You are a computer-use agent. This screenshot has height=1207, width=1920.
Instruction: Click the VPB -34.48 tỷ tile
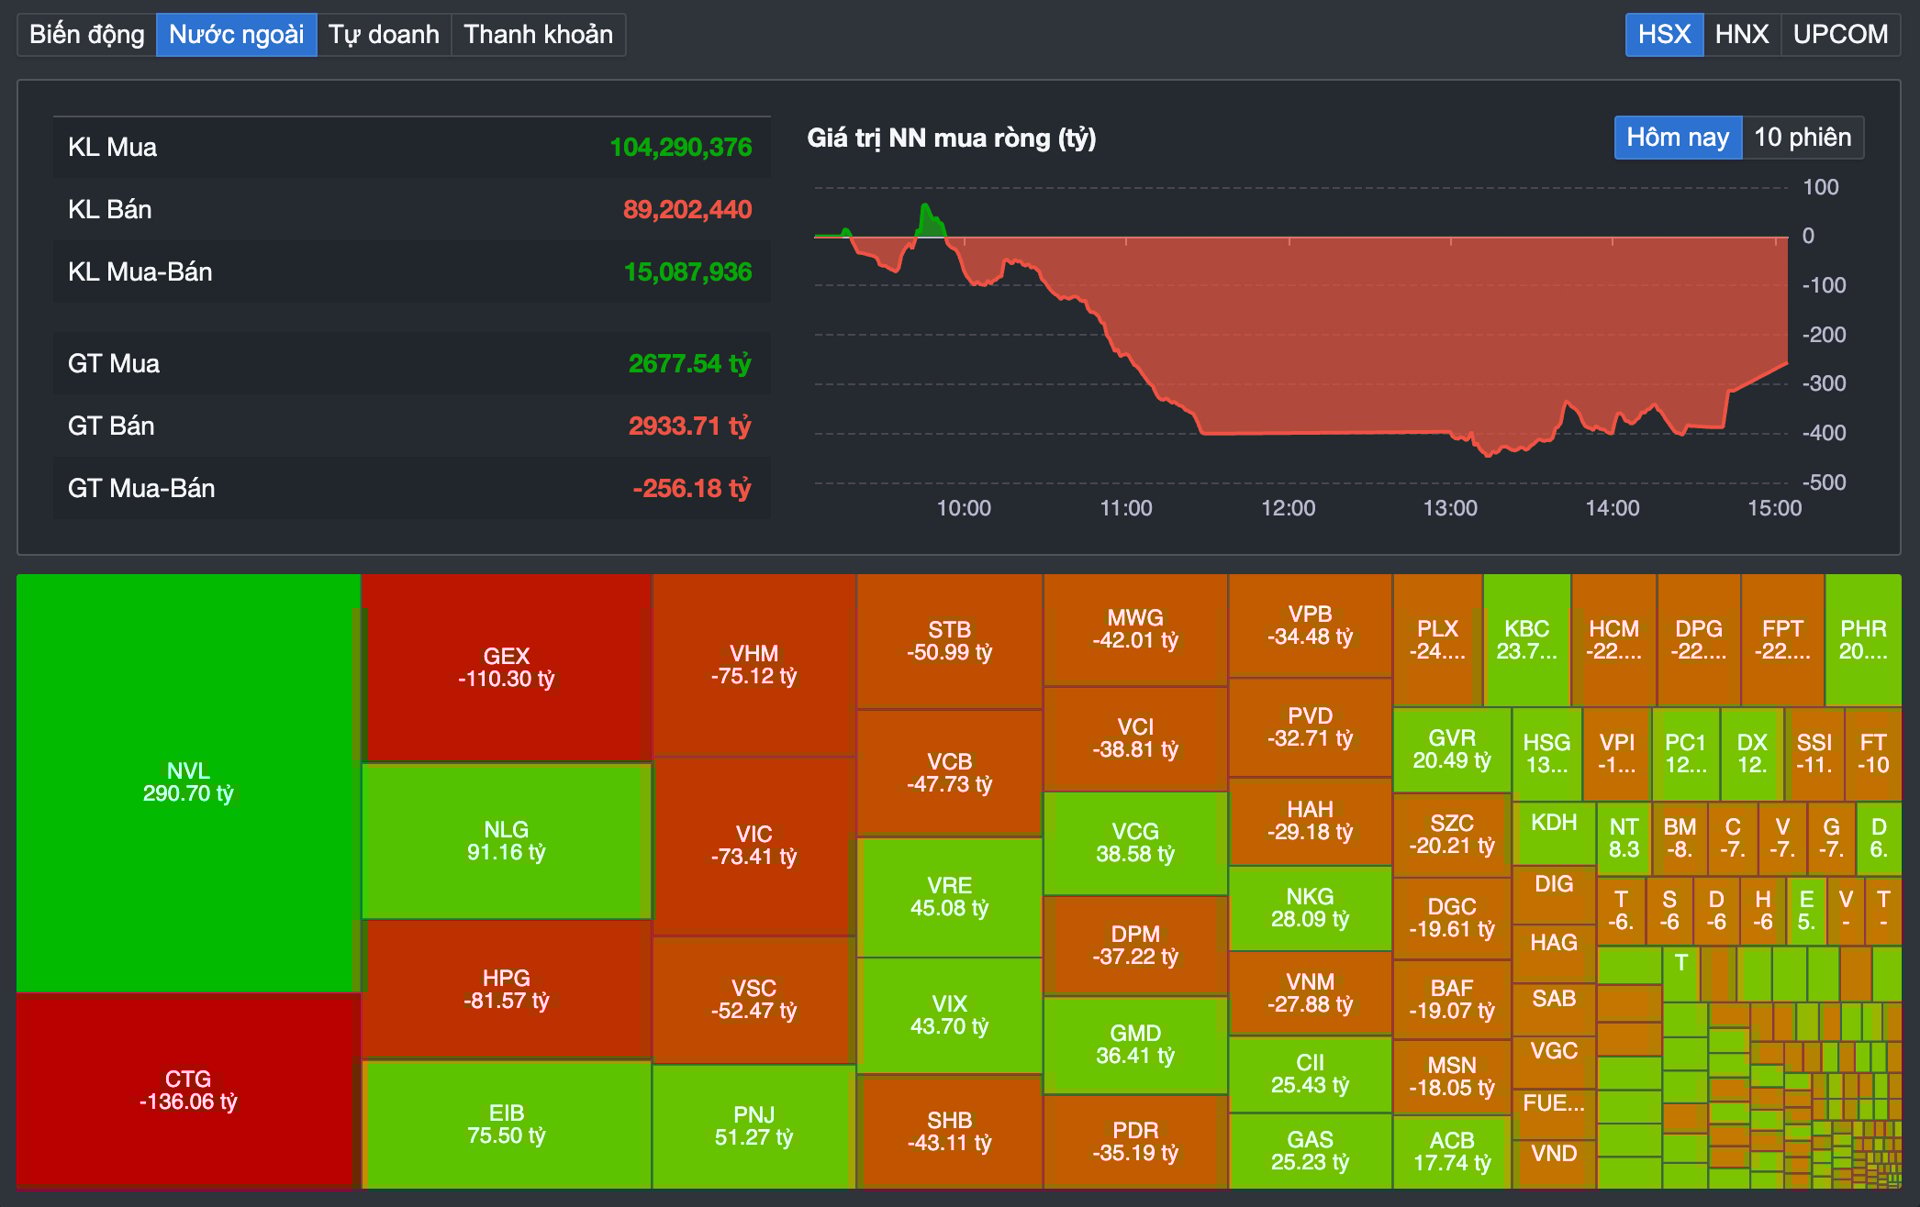1310,625
